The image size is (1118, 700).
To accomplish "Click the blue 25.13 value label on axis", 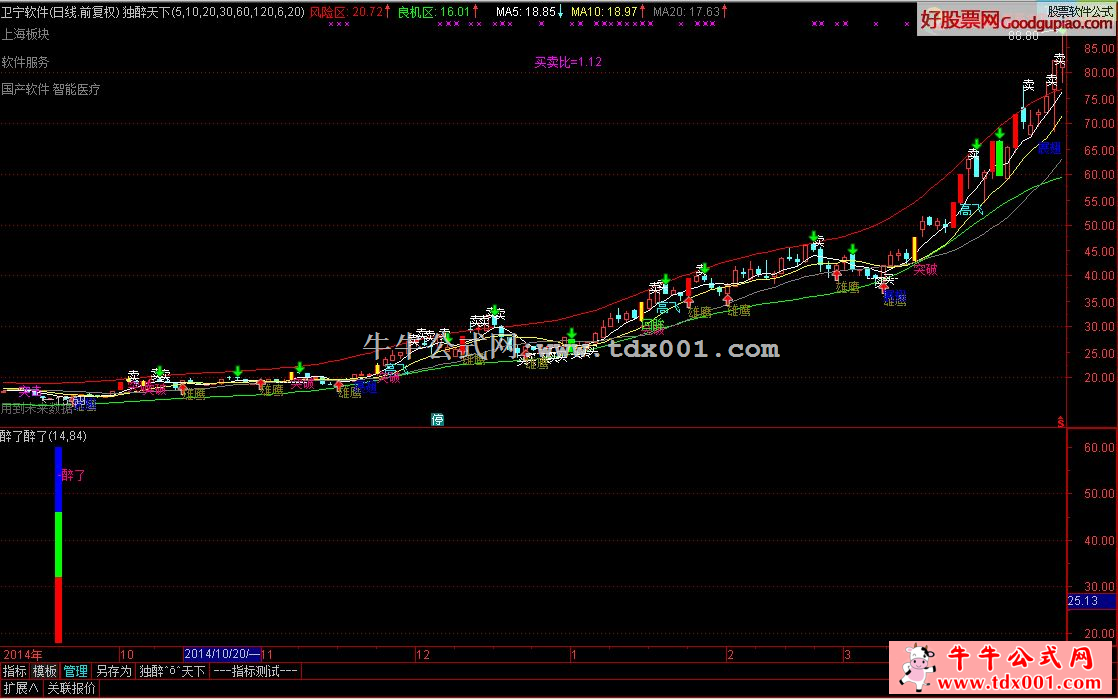I will [1084, 601].
